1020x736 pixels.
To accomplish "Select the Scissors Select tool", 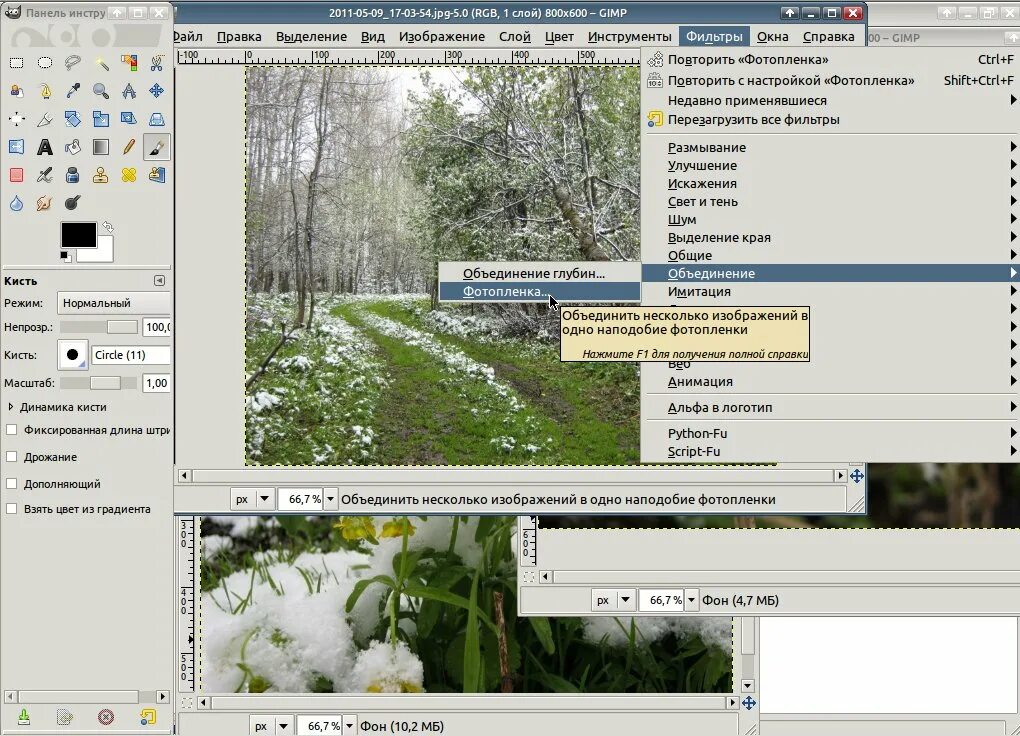I will click(x=157, y=63).
